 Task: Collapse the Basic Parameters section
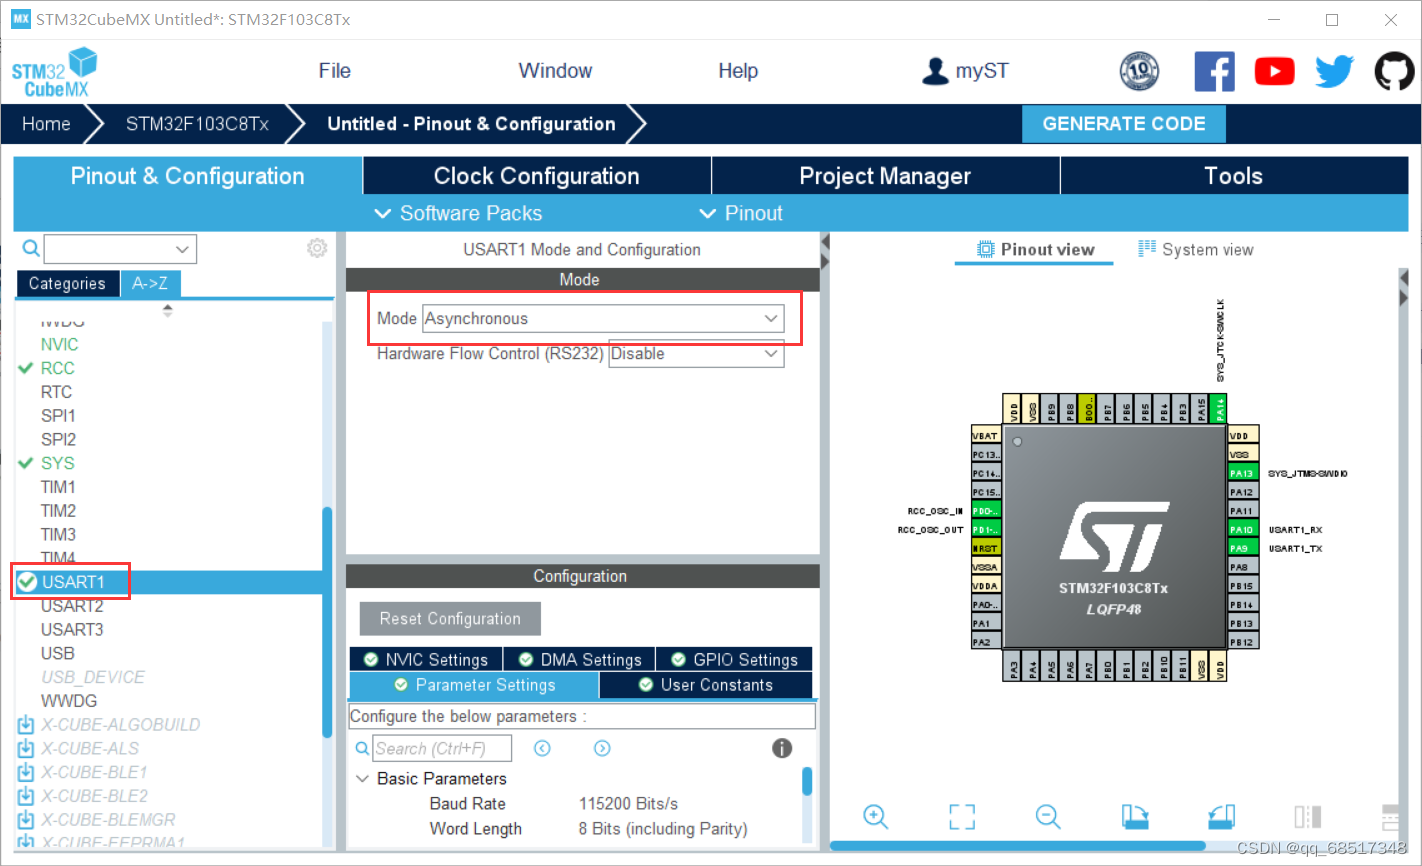pyautogui.click(x=362, y=778)
